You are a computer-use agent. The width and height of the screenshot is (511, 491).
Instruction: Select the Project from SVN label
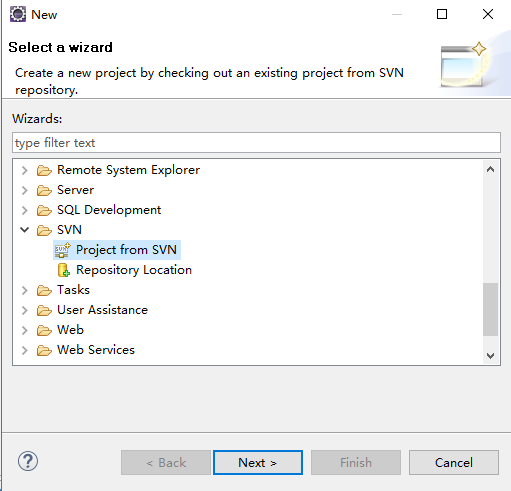tap(126, 250)
